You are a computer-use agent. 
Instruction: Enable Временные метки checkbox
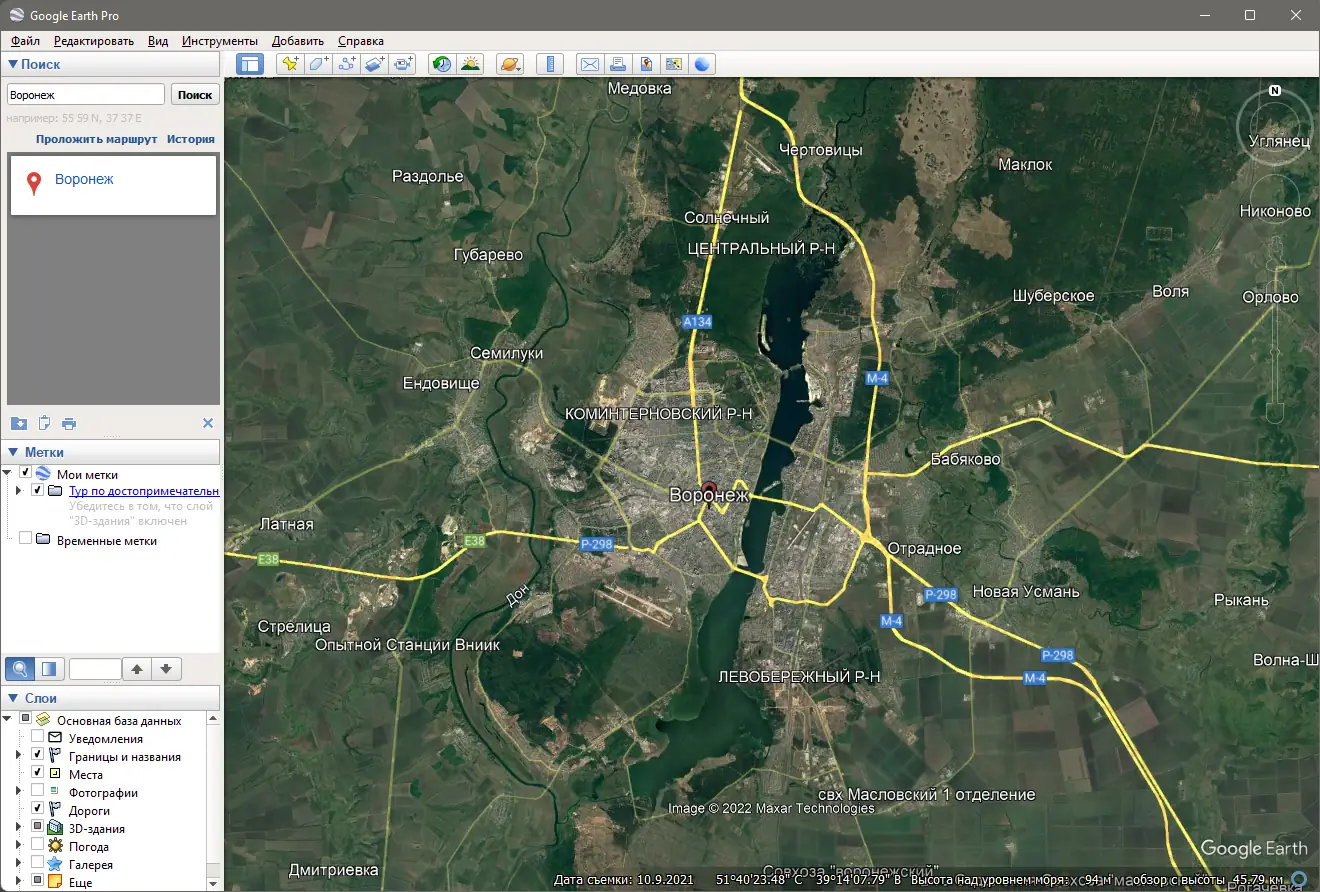coord(26,540)
